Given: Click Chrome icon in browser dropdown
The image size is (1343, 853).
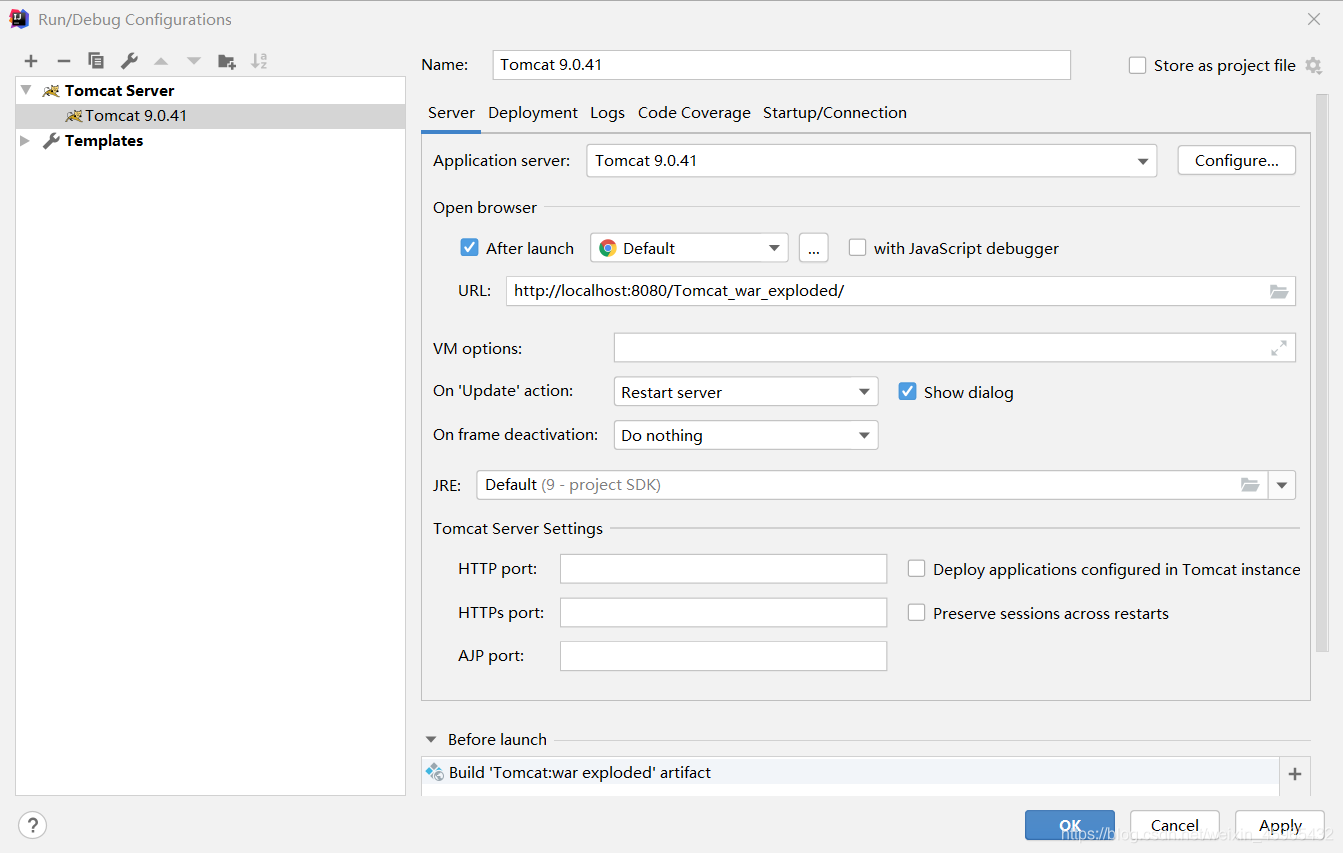Looking at the screenshot, I should 608,248.
